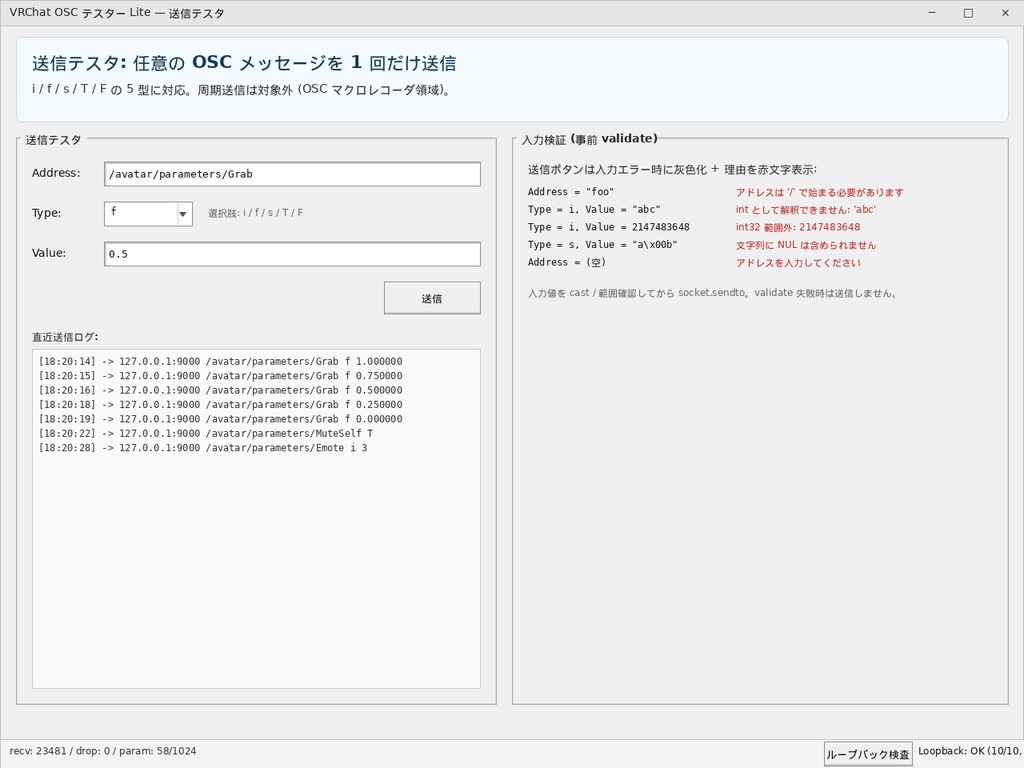Click validation row Address = "foo"
This screenshot has height=768, width=1024.
pos(572,190)
